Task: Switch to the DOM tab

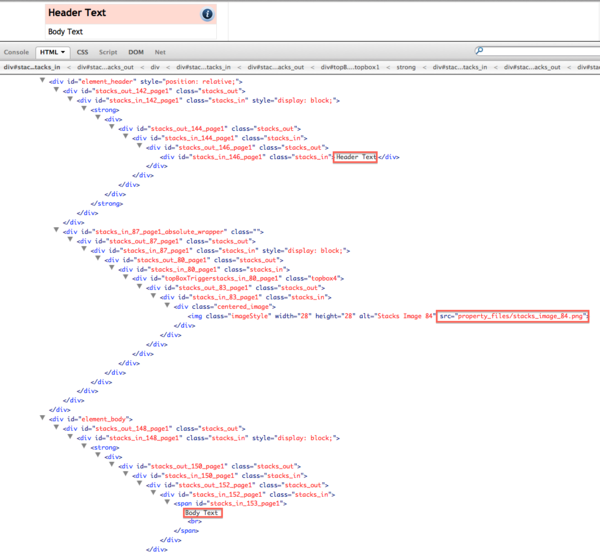Action: [x=136, y=52]
